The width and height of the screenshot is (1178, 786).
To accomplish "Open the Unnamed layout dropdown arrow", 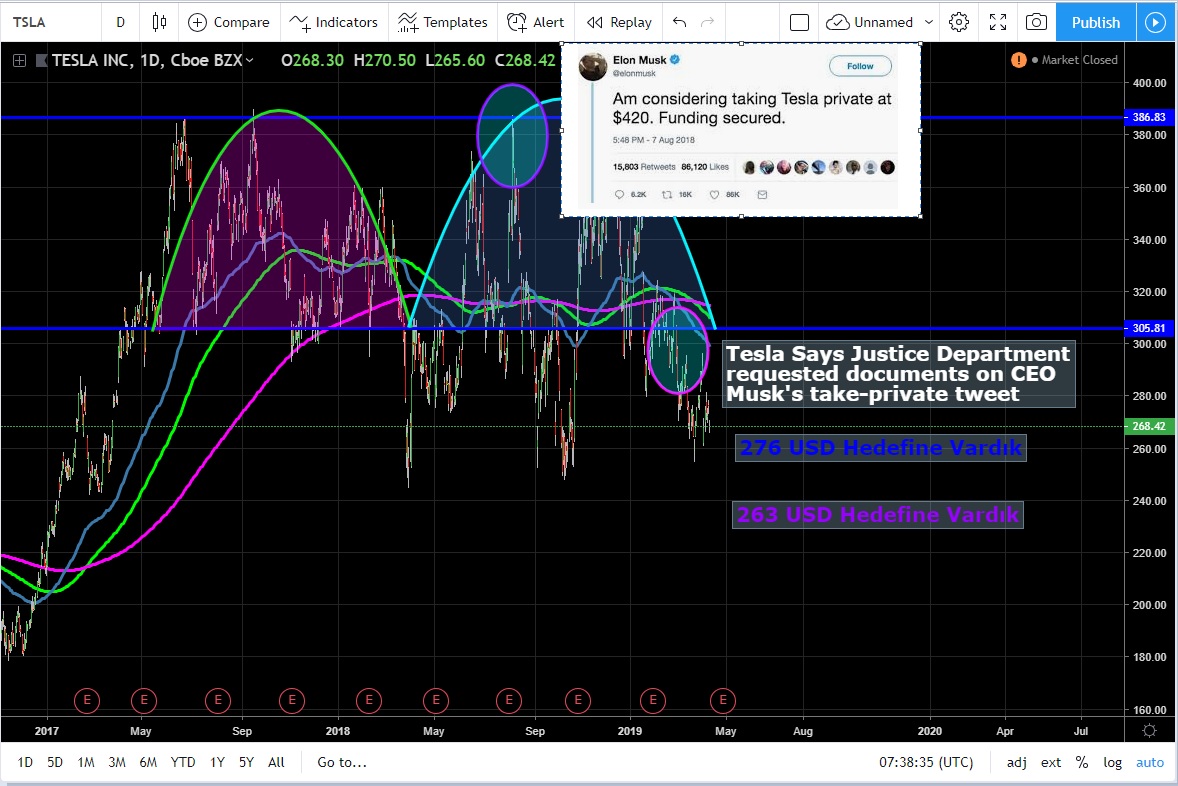I will pyautogui.click(x=929, y=22).
